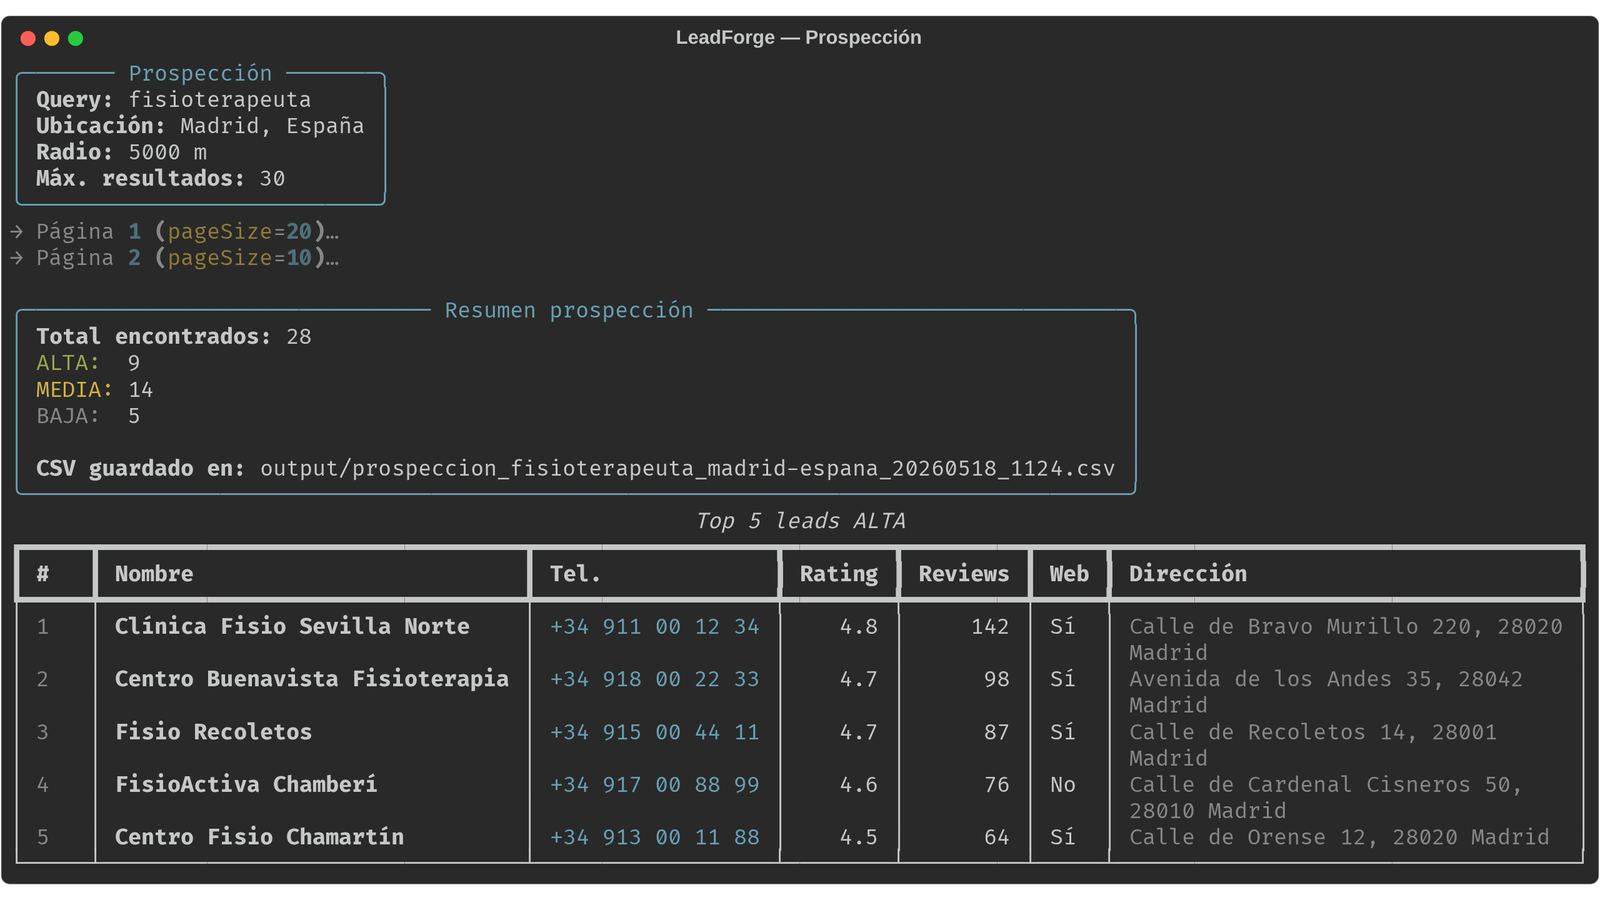Click the Top 5 leads ALTA caption
This screenshot has width=1600, height=900.
click(800, 521)
